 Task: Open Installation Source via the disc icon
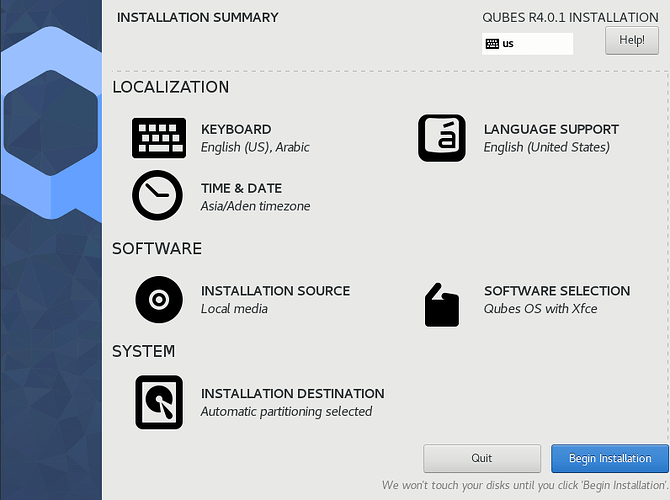point(159,300)
